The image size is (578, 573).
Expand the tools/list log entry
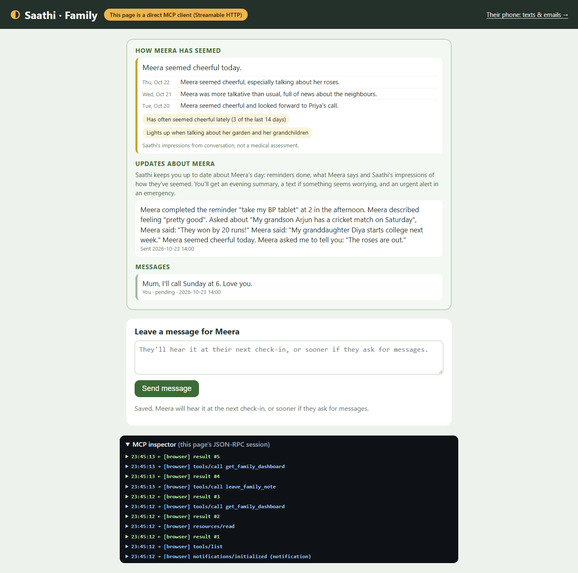174,546
